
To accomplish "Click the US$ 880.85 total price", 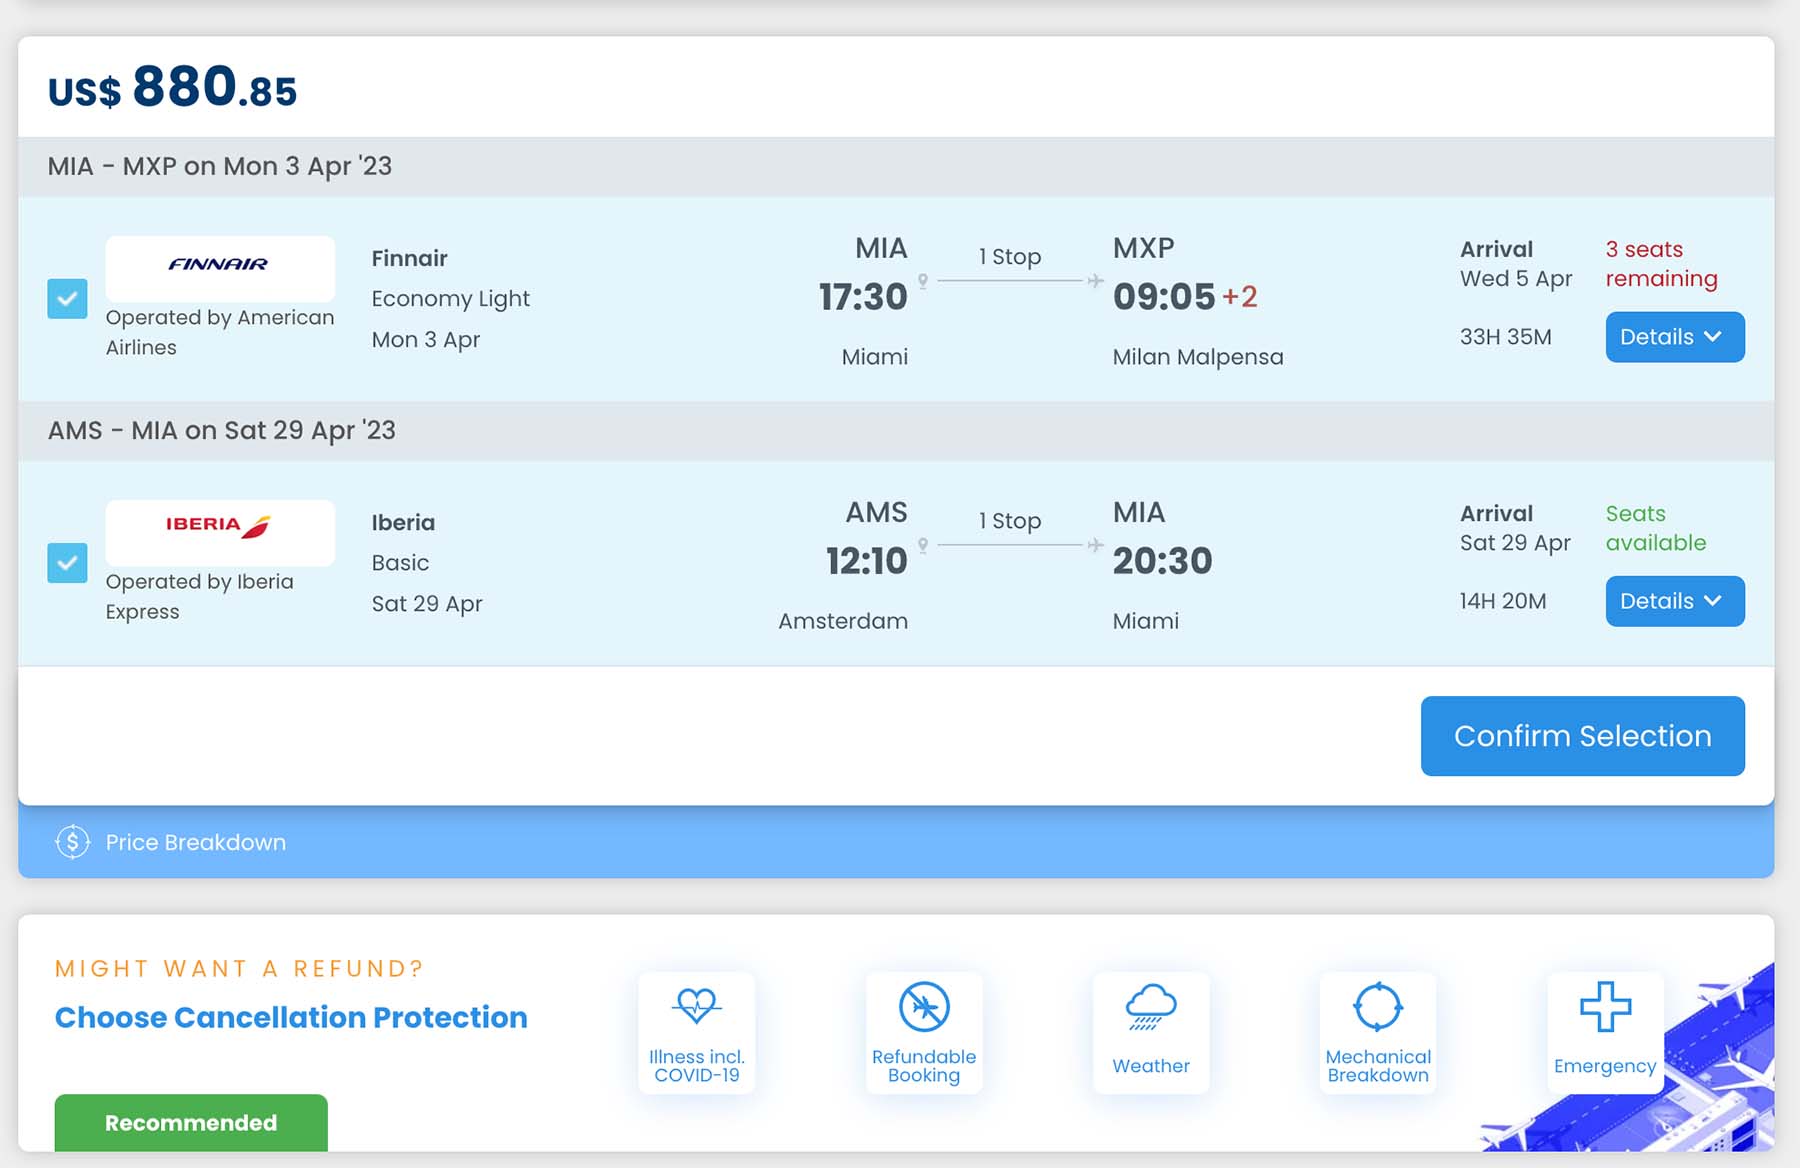I will 173,87.
